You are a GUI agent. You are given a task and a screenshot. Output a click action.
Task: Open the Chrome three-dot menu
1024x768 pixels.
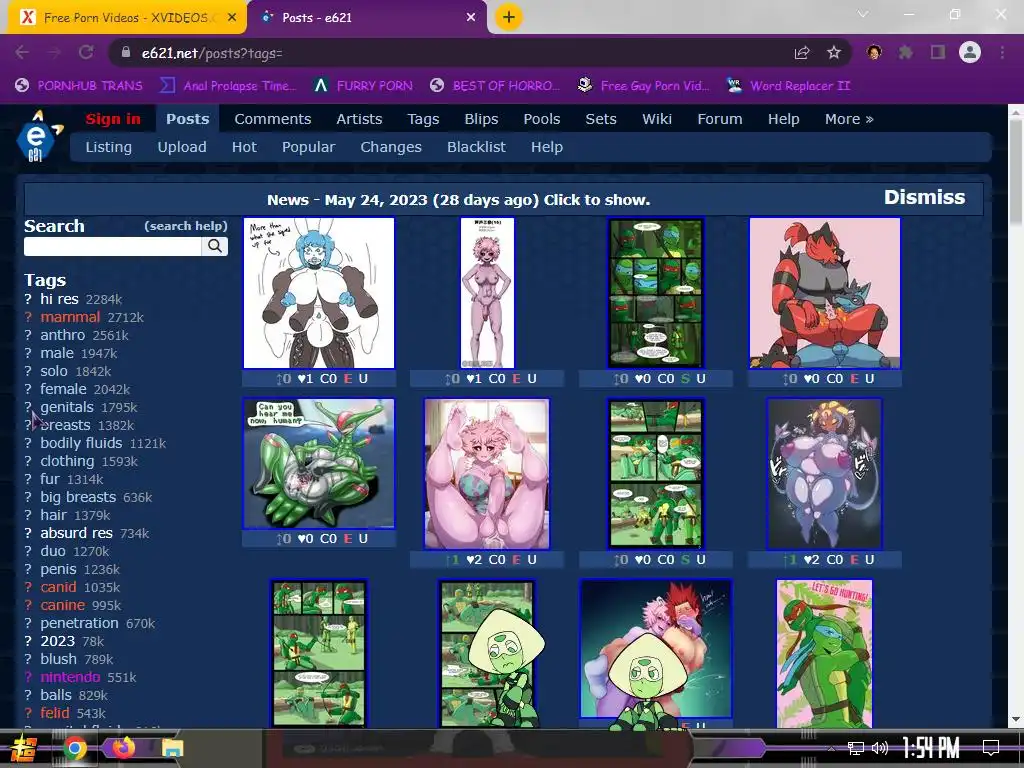(1002, 53)
